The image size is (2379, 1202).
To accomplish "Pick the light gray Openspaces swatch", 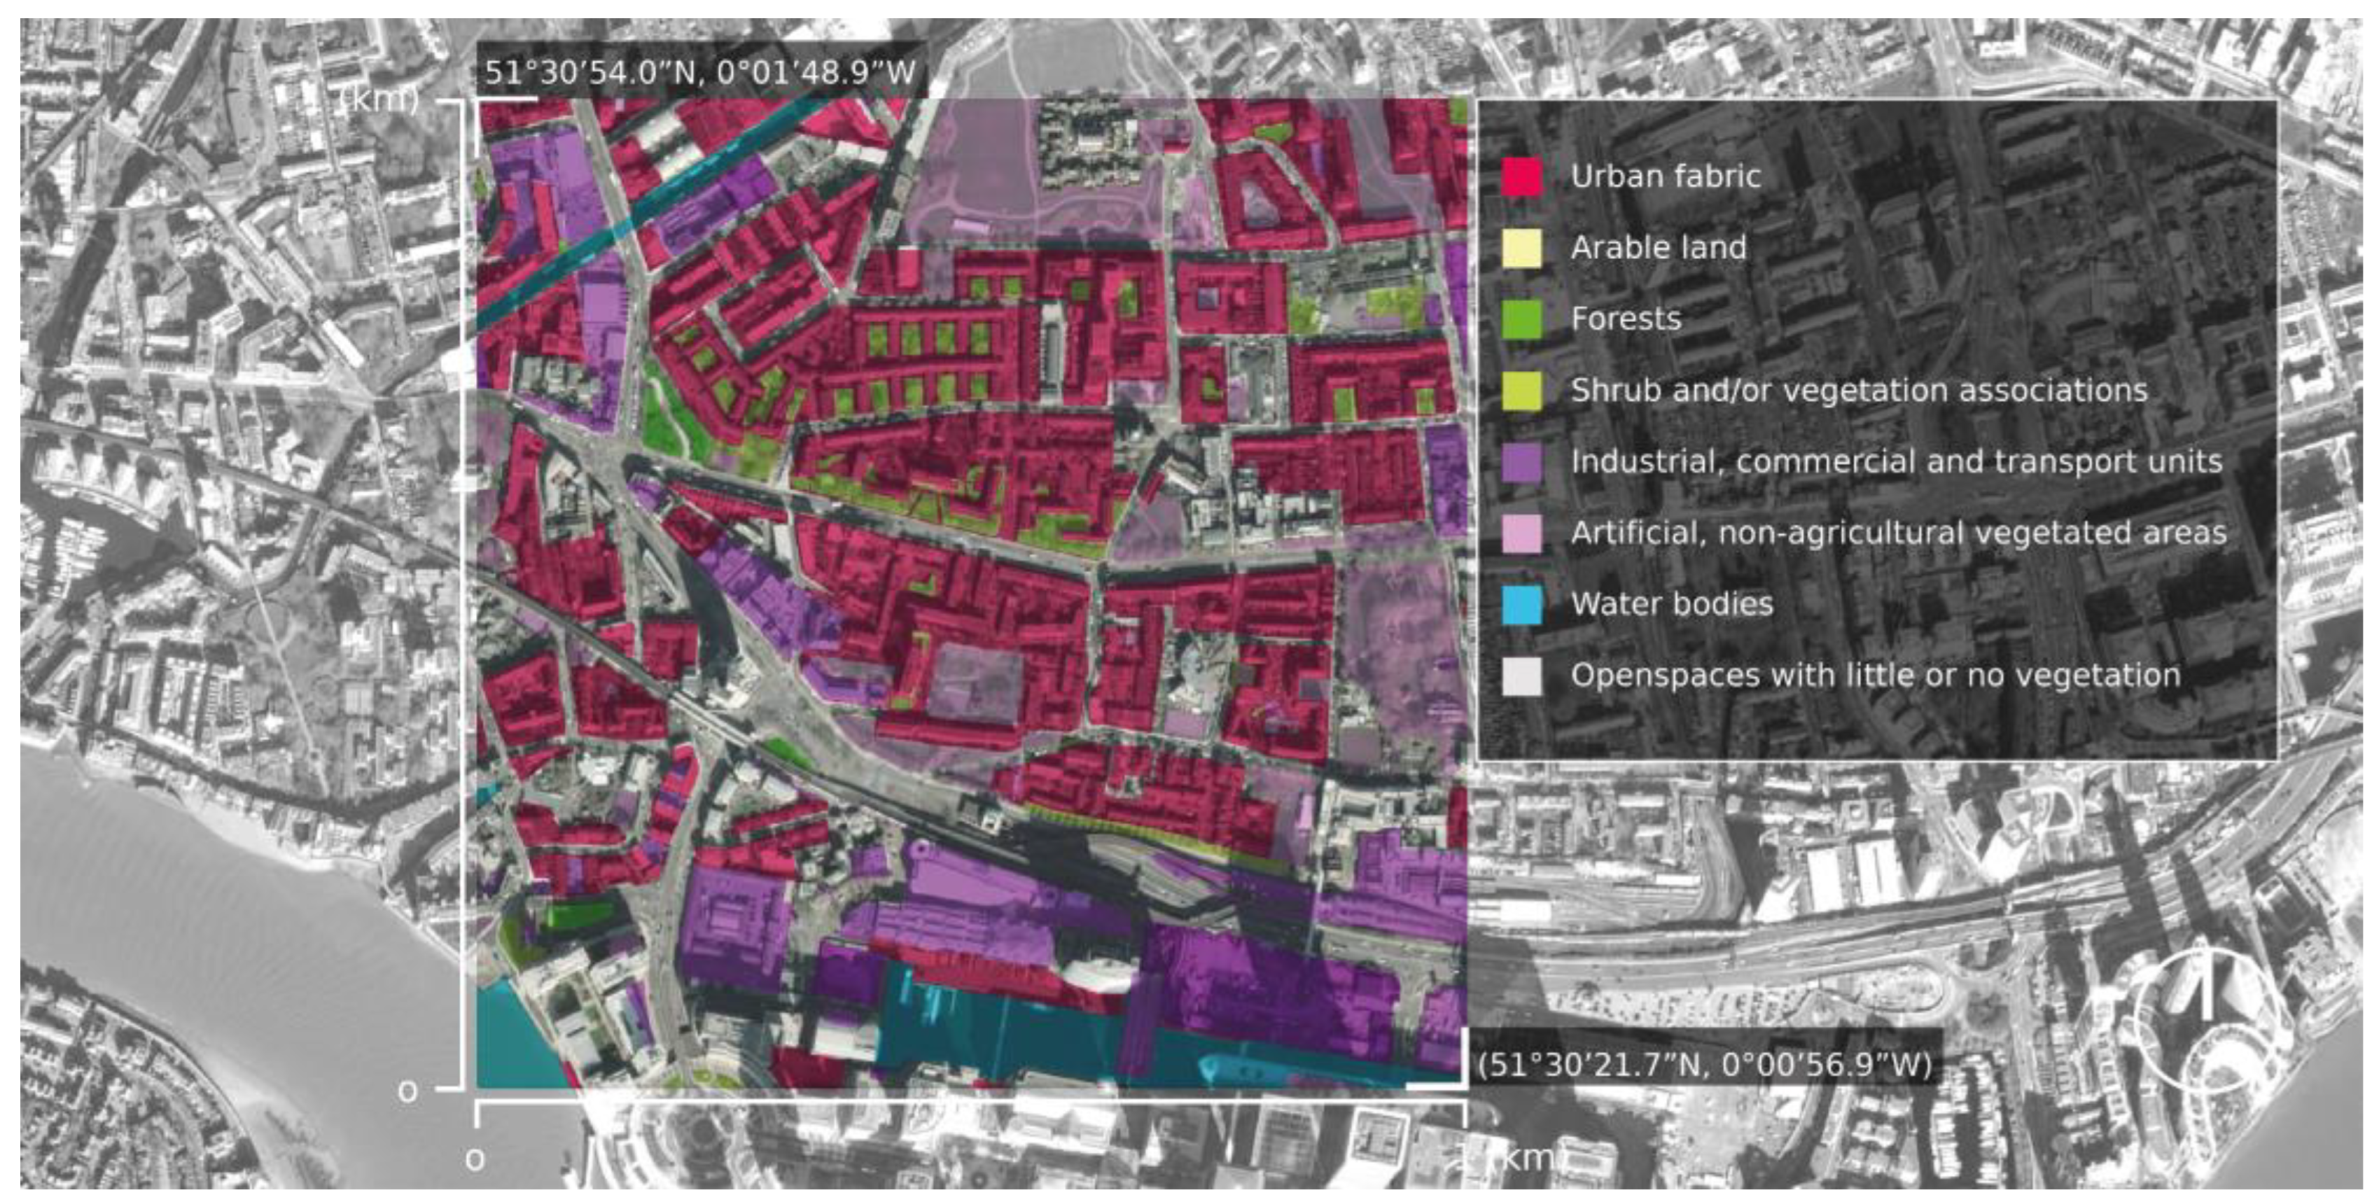I will (1521, 677).
